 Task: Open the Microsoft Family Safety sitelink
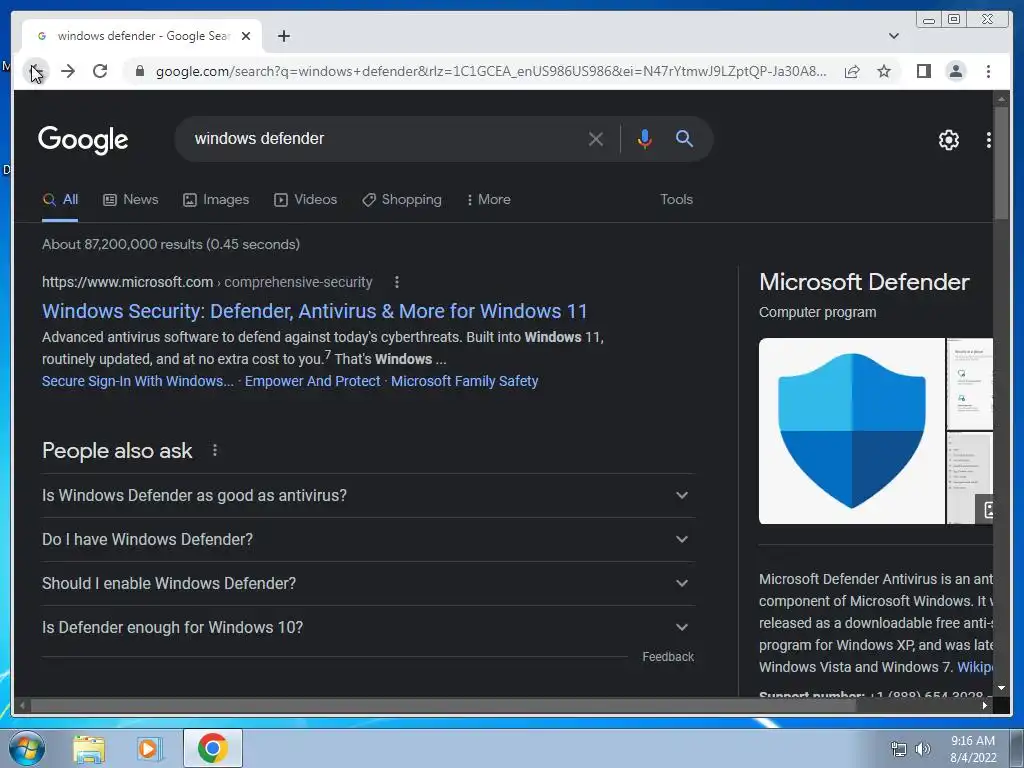464,381
